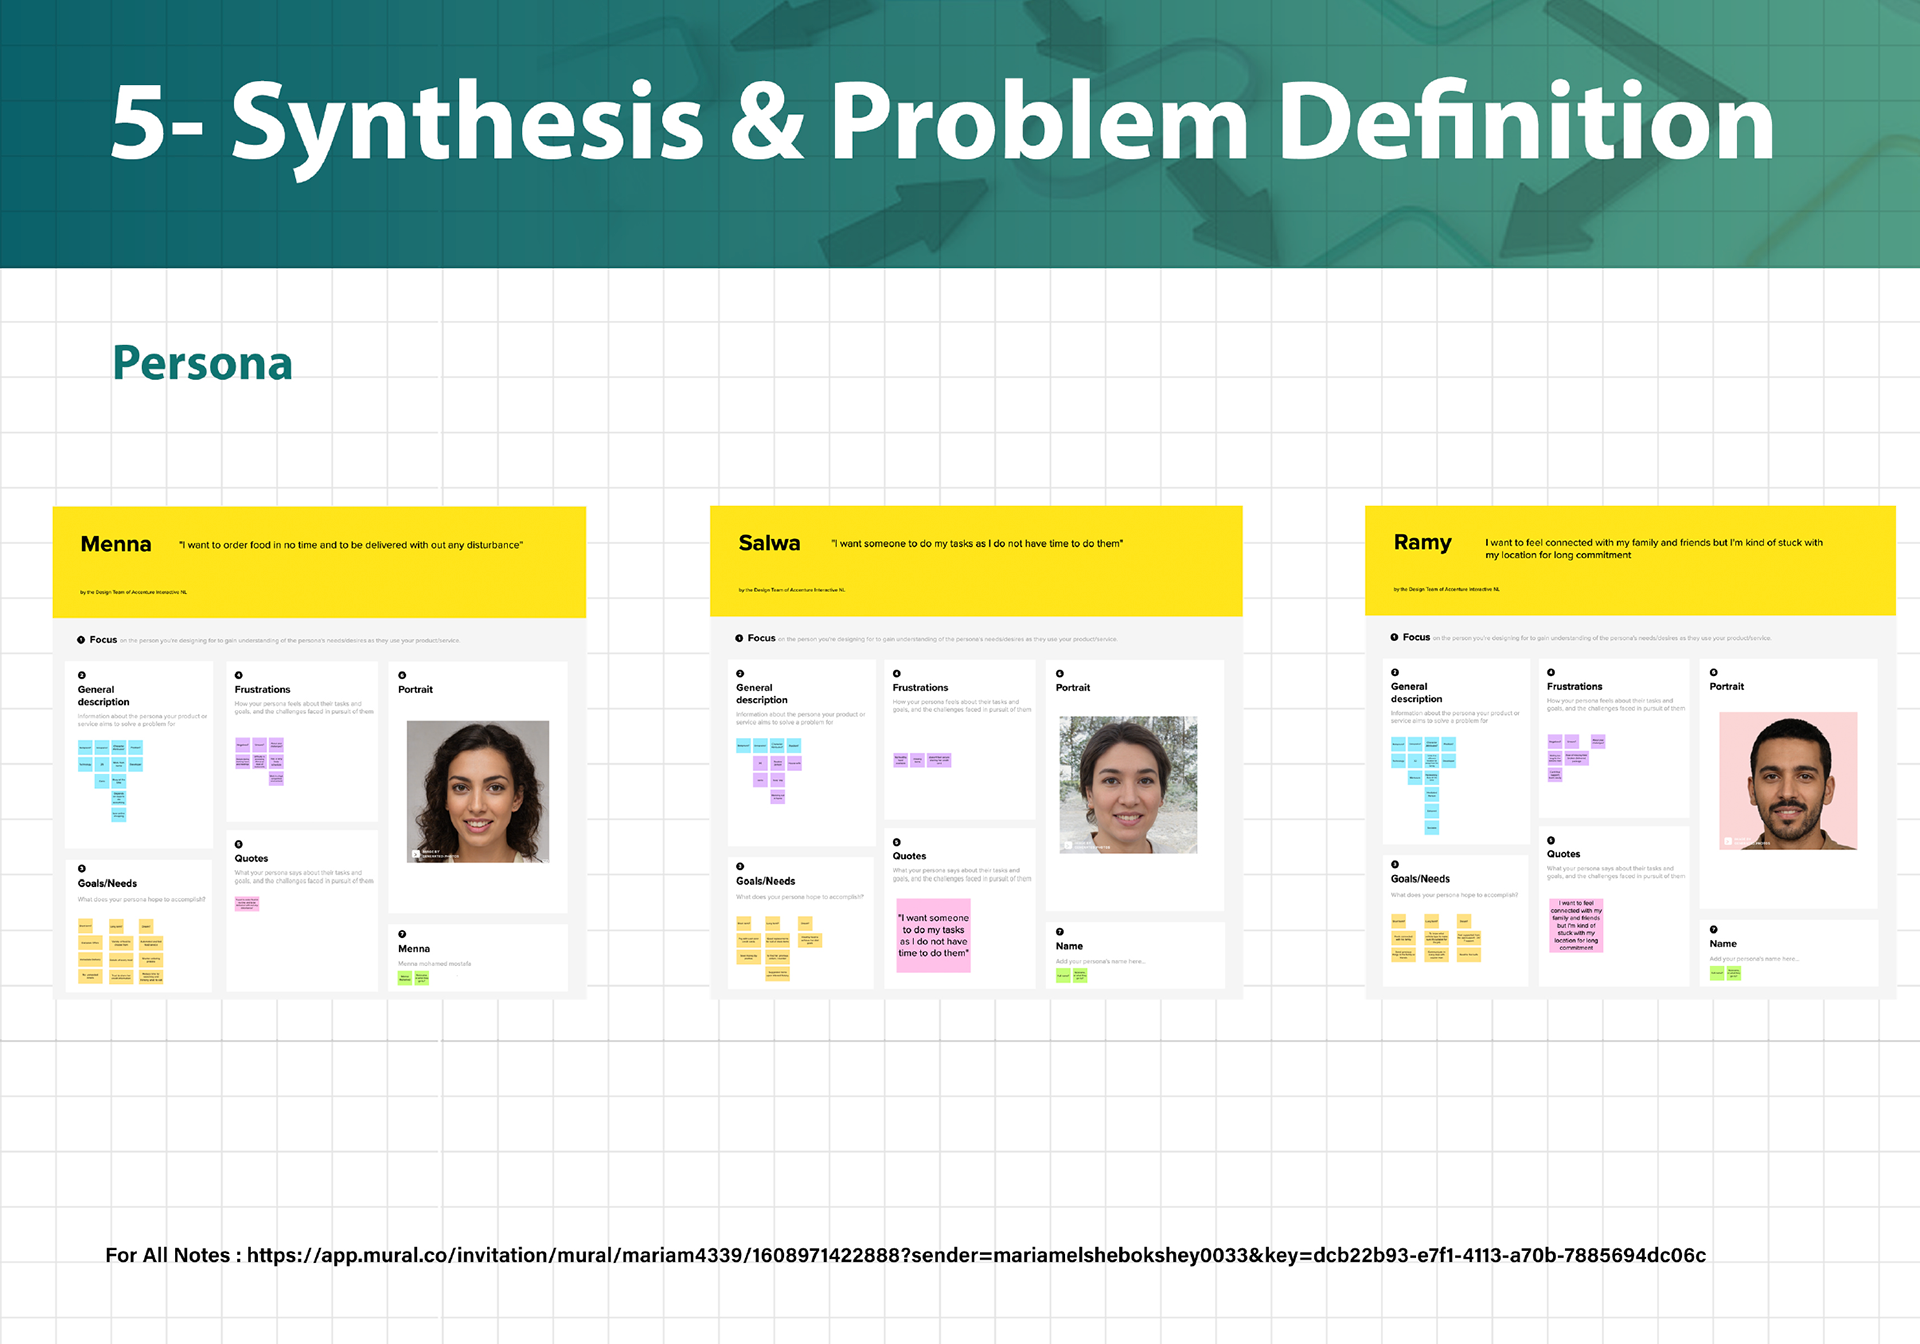The width and height of the screenshot is (1920, 1344).
Task: Click the bullet icon above Ramy's Portrait heading
Action: 1714,673
